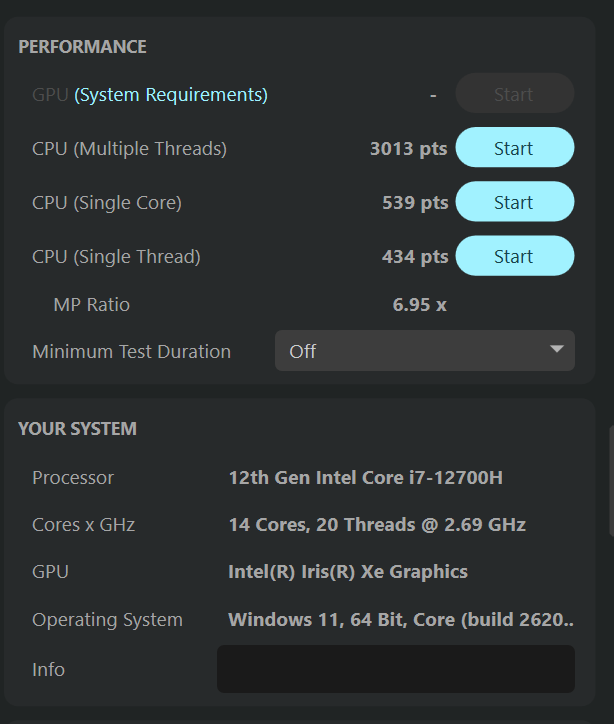Click the PERFORMANCE section header
The image size is (614, 724).
82,47
